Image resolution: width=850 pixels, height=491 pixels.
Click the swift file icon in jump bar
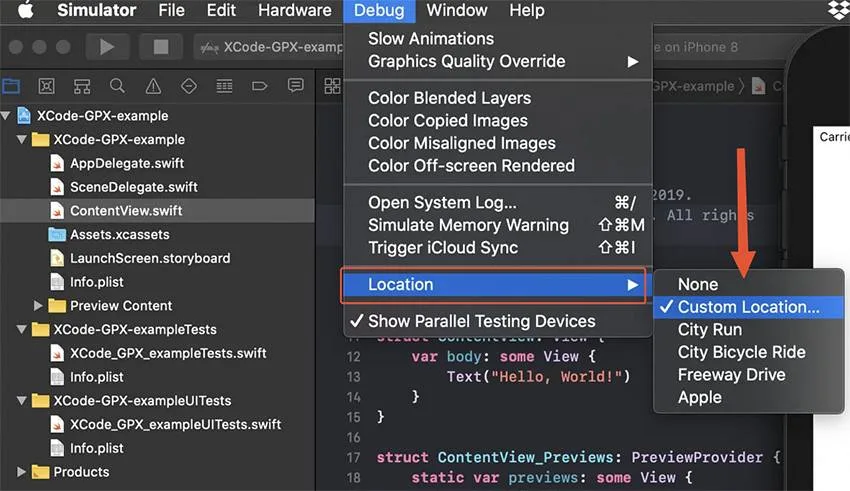758,86
